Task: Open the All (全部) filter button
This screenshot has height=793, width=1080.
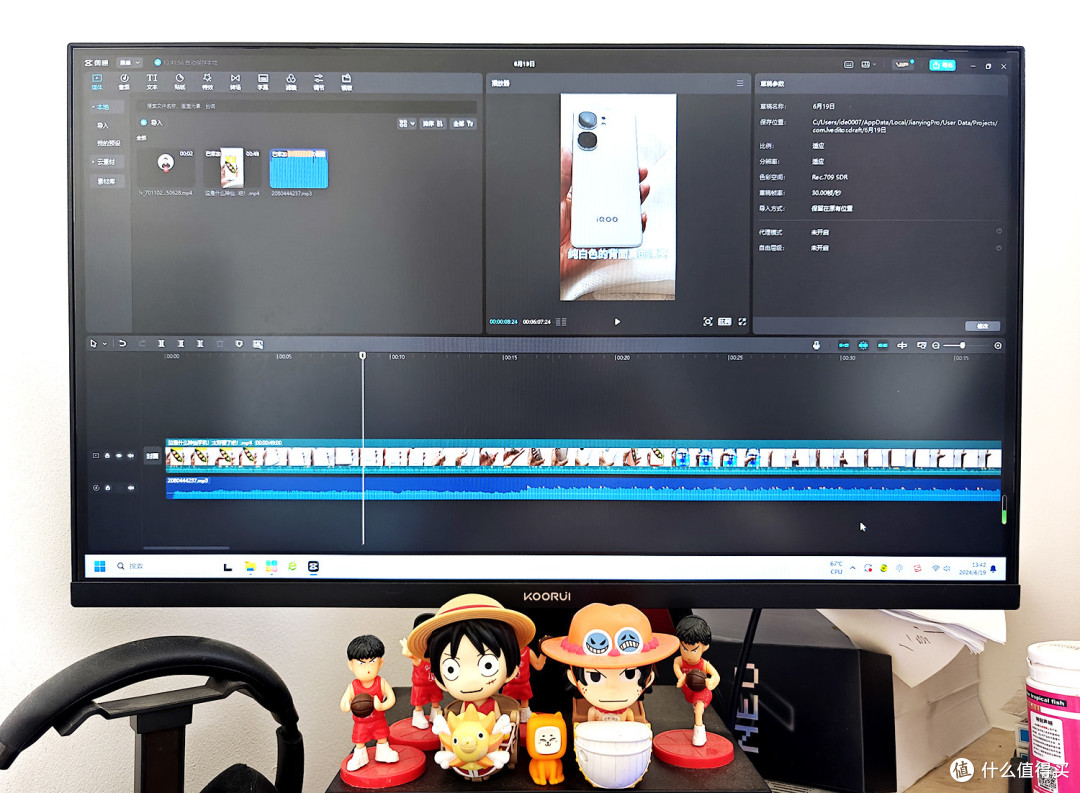Action: [463, 123]
